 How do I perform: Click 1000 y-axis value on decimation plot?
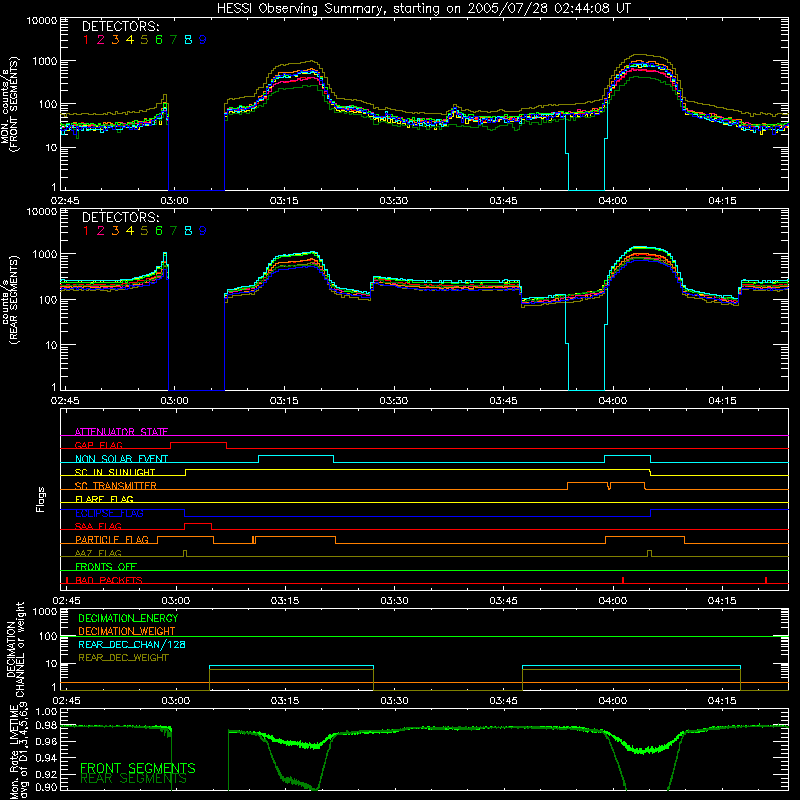pyautogui.click(x=45, y=611)
